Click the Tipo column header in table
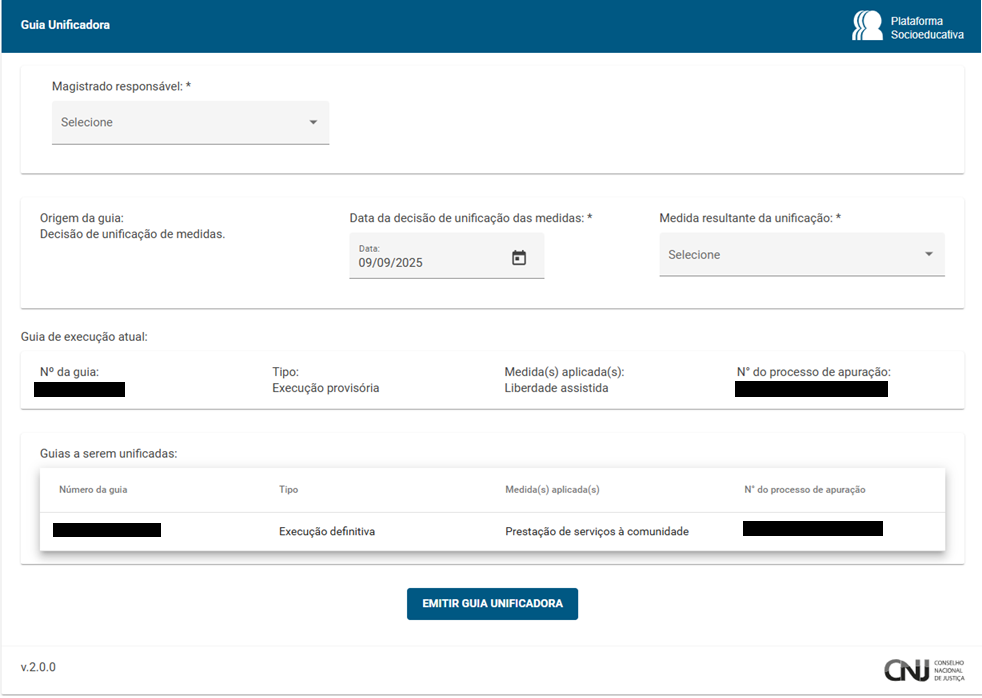 click(x=288, y=490)
